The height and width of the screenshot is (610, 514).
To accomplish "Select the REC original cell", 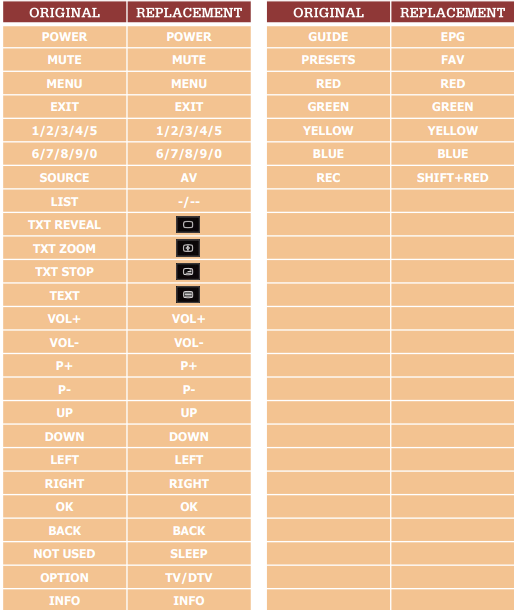I will pos(328,178).
